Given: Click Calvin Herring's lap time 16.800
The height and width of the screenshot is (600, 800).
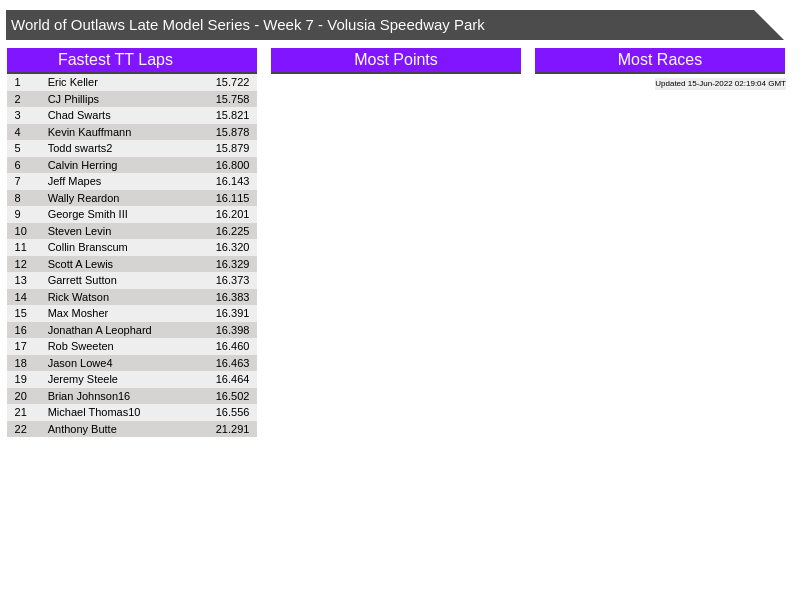Looking at the screenshot, I should point(232,165).
